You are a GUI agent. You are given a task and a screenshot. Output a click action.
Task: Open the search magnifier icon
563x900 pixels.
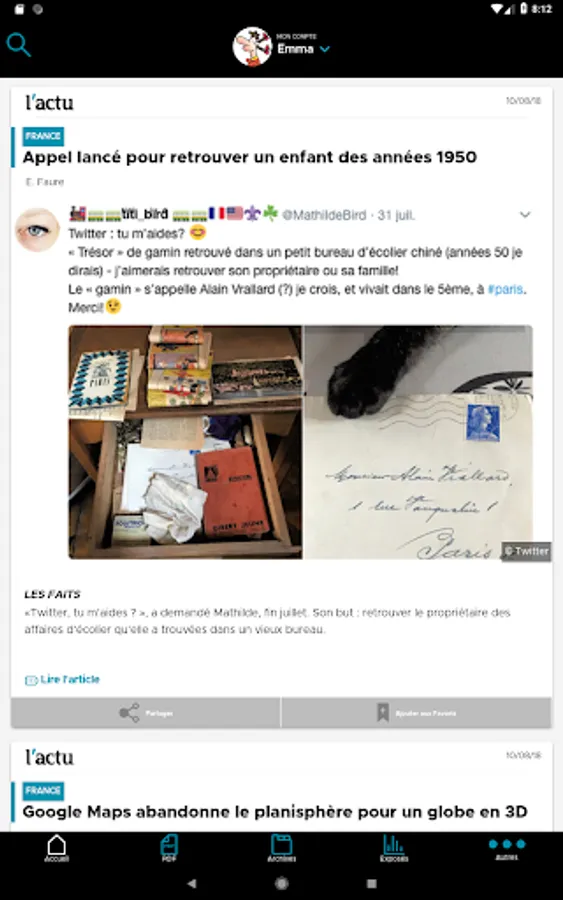[18, 45]
